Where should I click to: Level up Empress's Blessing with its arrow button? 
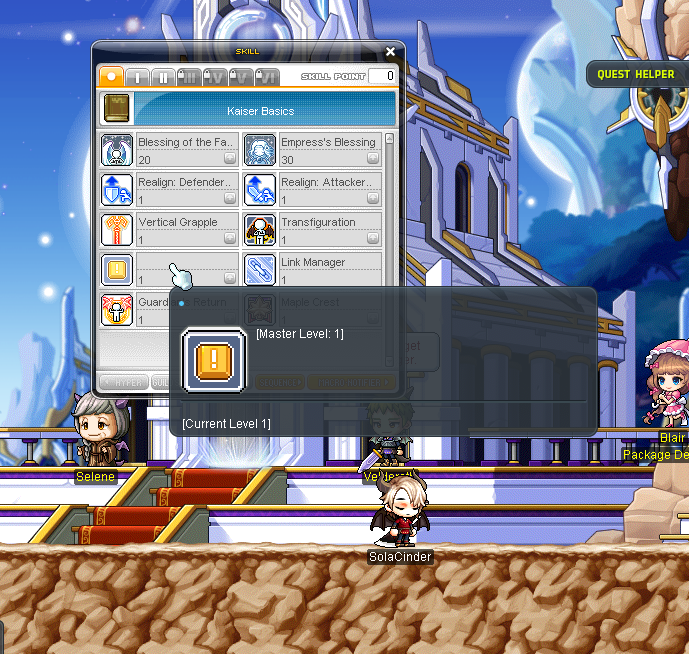373,158
